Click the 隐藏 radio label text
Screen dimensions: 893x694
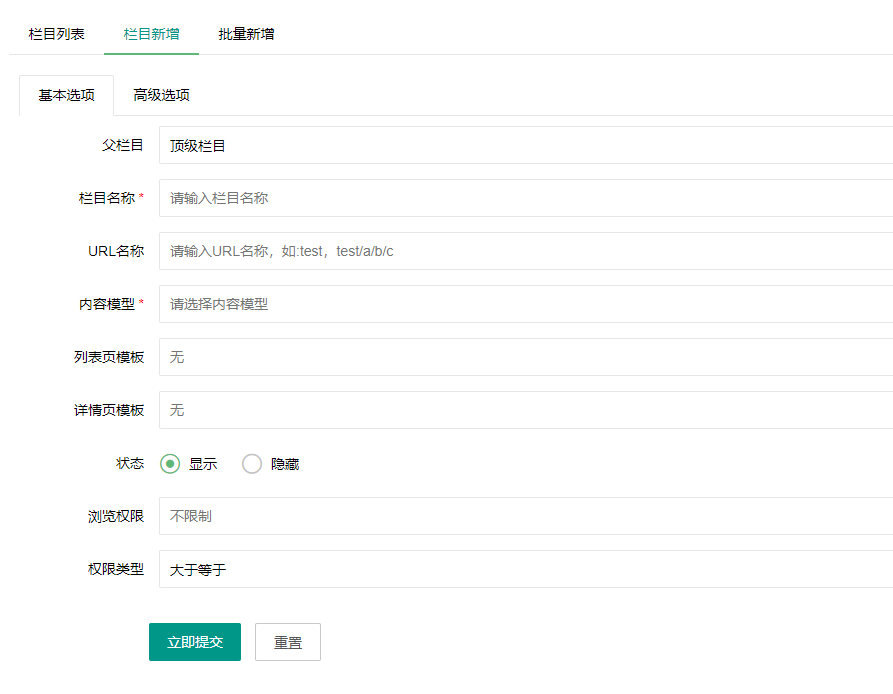tap(285, 465)
